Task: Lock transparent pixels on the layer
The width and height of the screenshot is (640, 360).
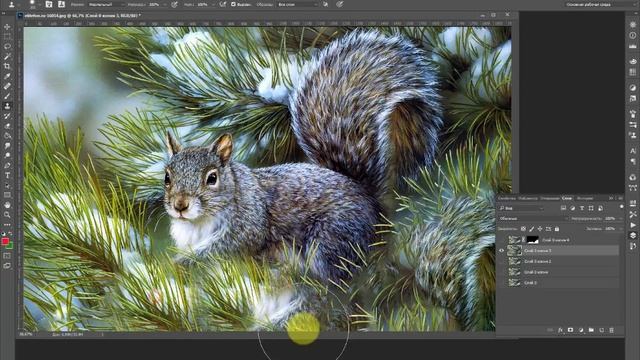Action: (x=523, y=229)
